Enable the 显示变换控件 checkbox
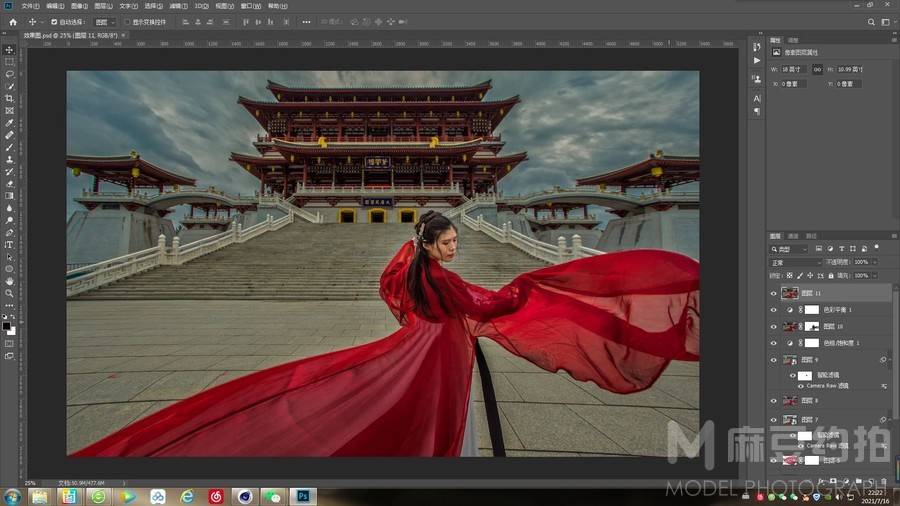This screenshot has height=506, width=900. (127, 21)
